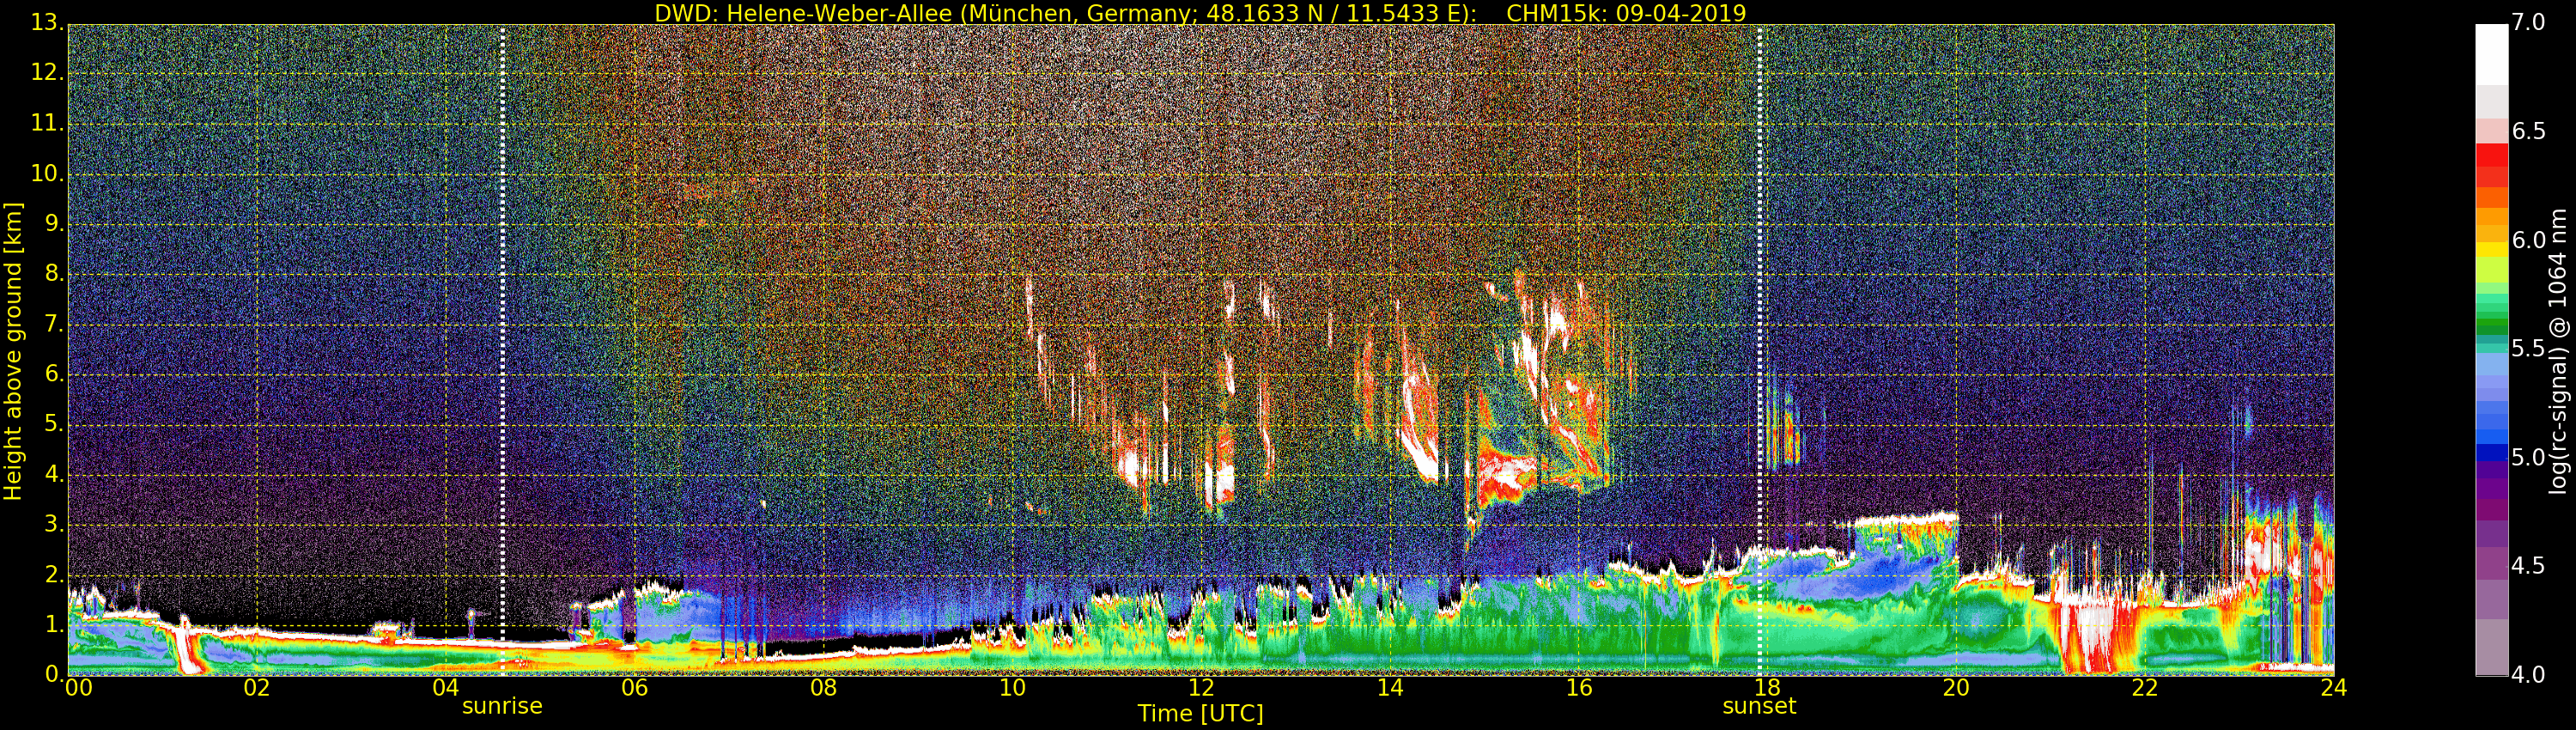2576x730 pixels.
Task: Click the 4.0 colorbar tick label
Action: 2528,675
